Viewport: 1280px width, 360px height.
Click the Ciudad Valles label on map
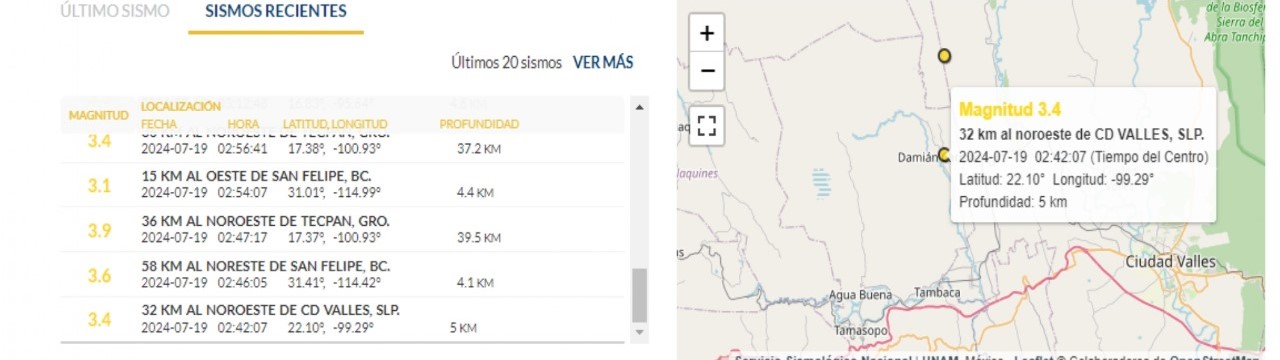(1170, 261)
